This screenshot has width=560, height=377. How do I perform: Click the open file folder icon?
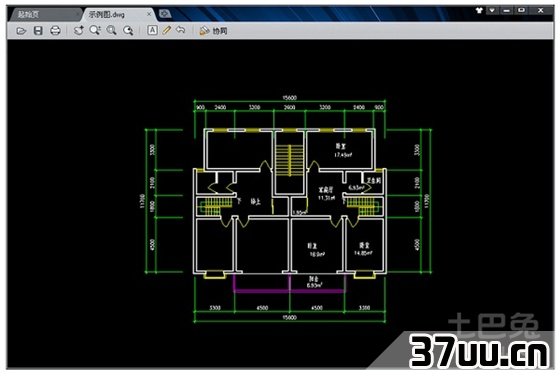pos(21,31)
